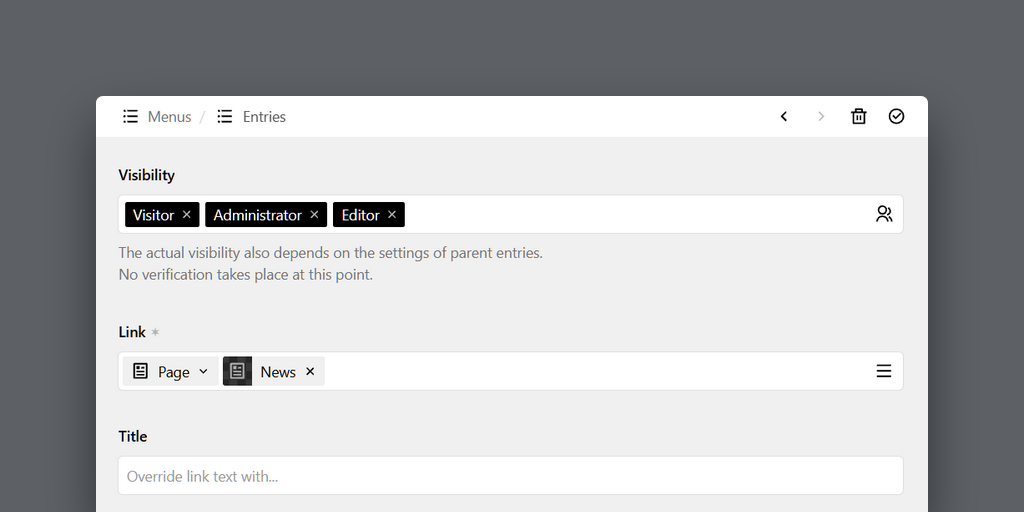Click the trash delete icon
Viewport: 1024px width, 512px height.
(858, 116)
